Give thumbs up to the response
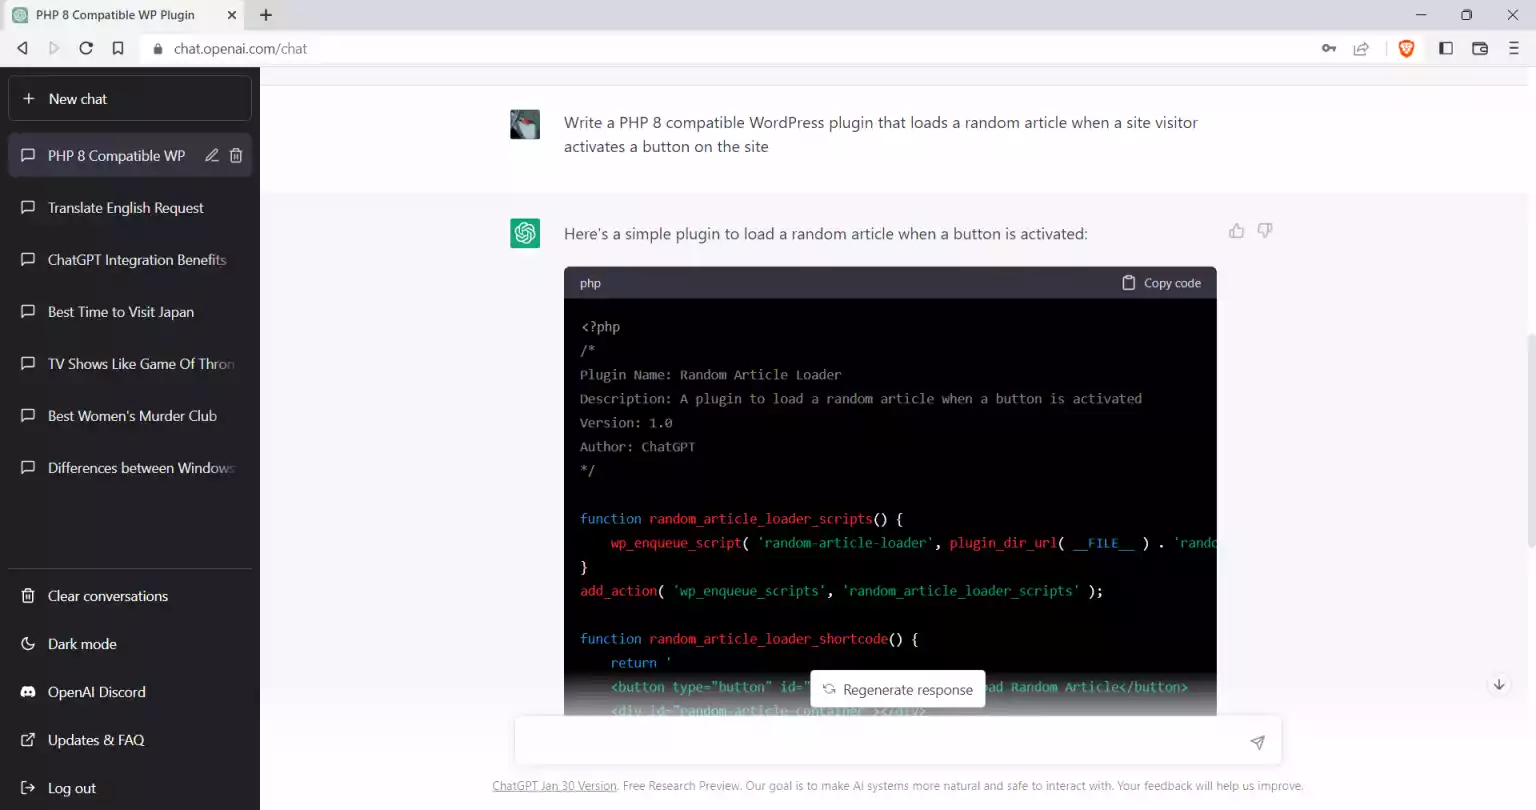 pos(1237,231)
